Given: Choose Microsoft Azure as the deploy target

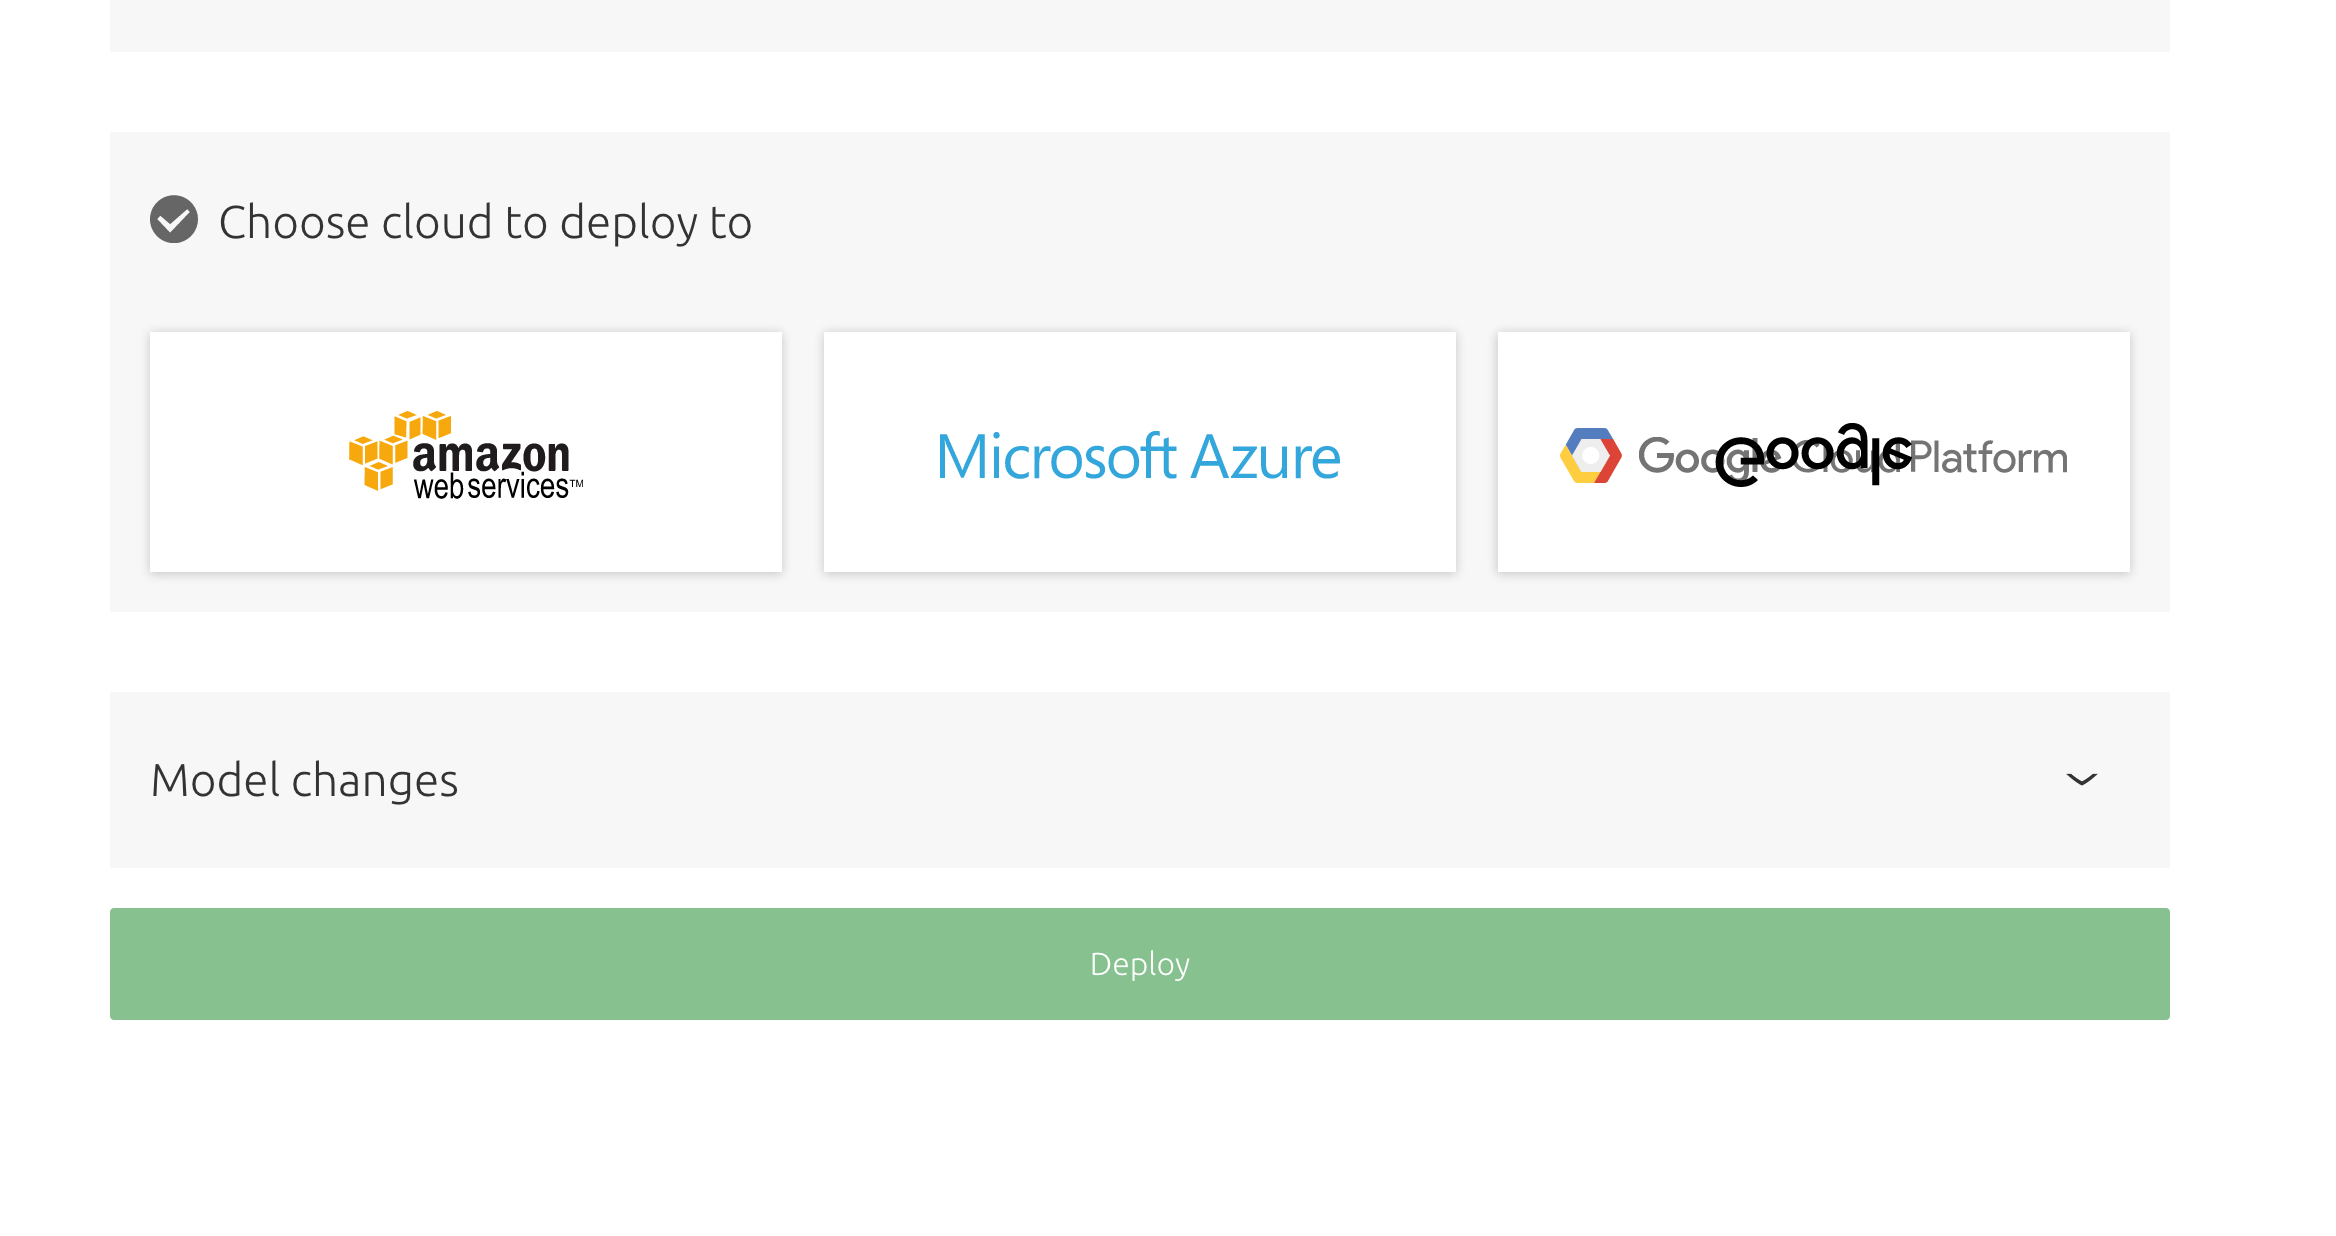Looking at the screenshot, I should coord(1140,452).
